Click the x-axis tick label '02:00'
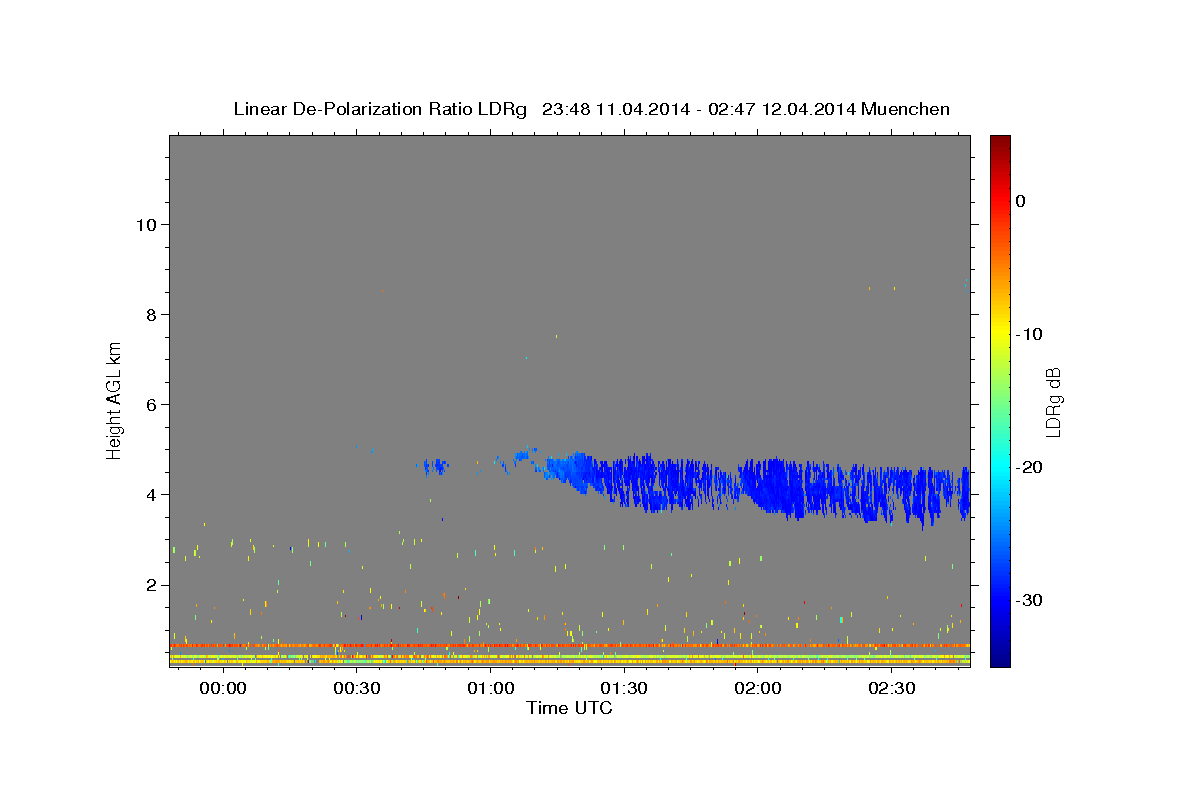This screenshot has height=800, width=1200. [x=758, y=689]
